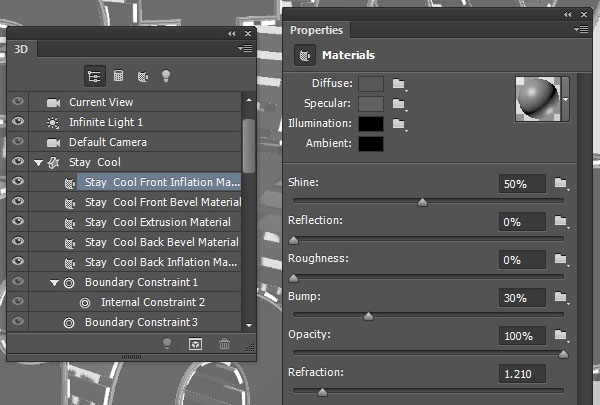The width and height of the screenshot is (600, 405).
Task: Hide Stay Cool Back Bevel Material
Action: point(18,241)
